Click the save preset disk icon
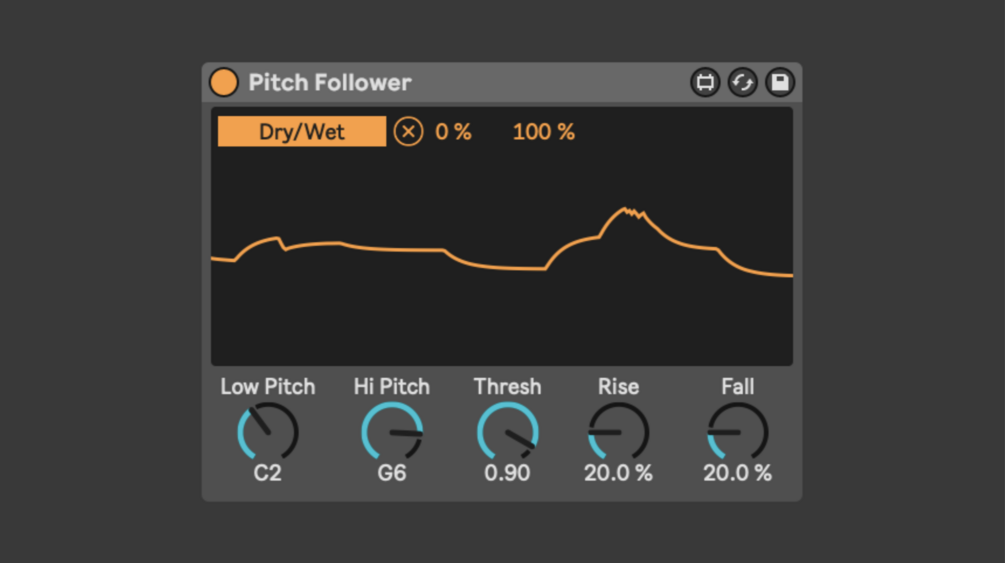1005x563 pixels. click(x=780, y=83)
